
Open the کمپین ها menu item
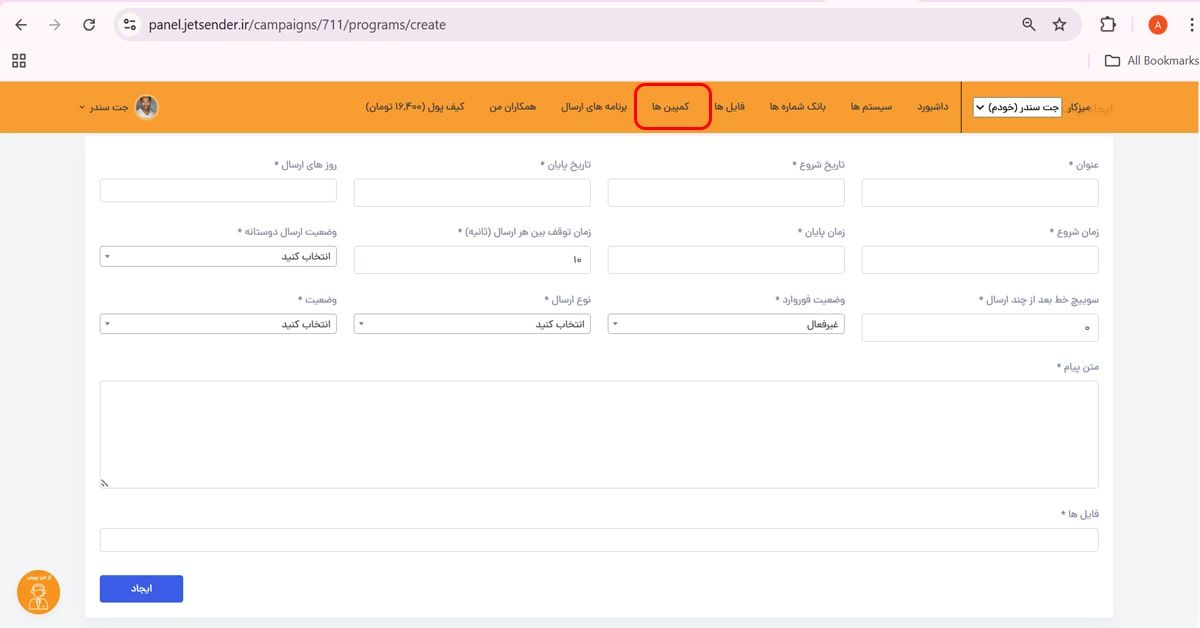coord(672,106)
